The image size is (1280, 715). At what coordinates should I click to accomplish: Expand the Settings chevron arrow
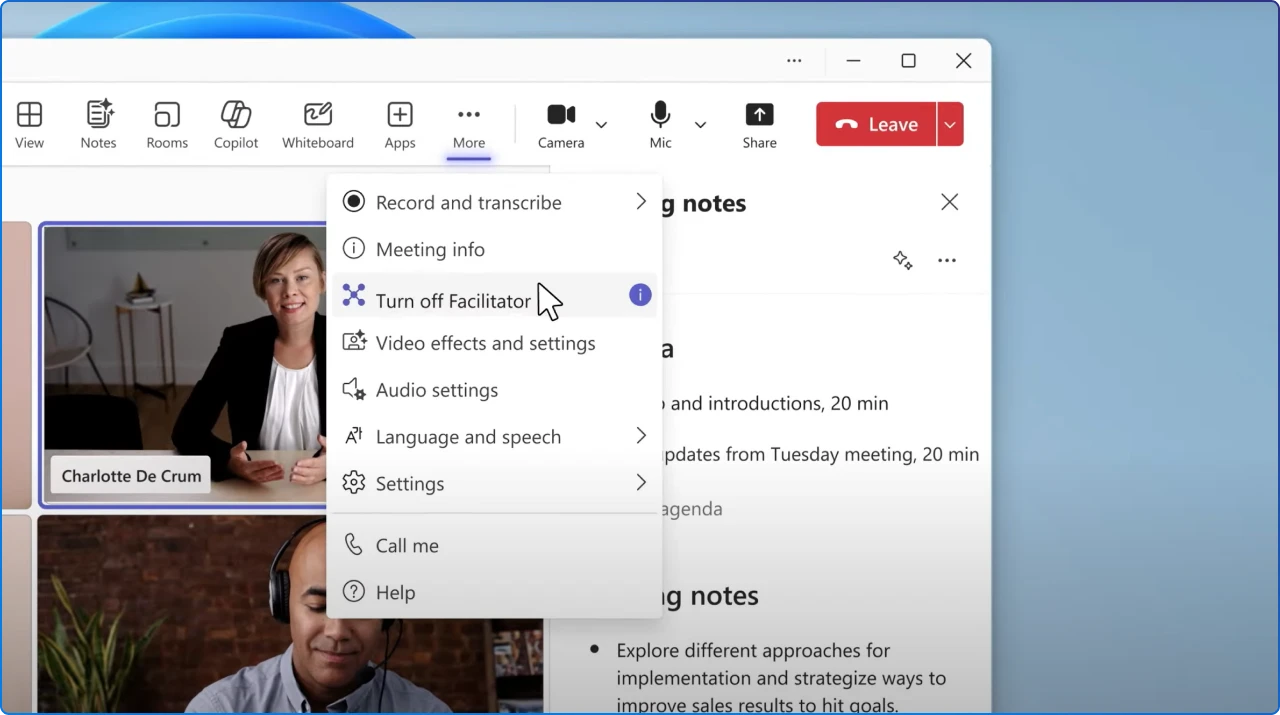641,483
